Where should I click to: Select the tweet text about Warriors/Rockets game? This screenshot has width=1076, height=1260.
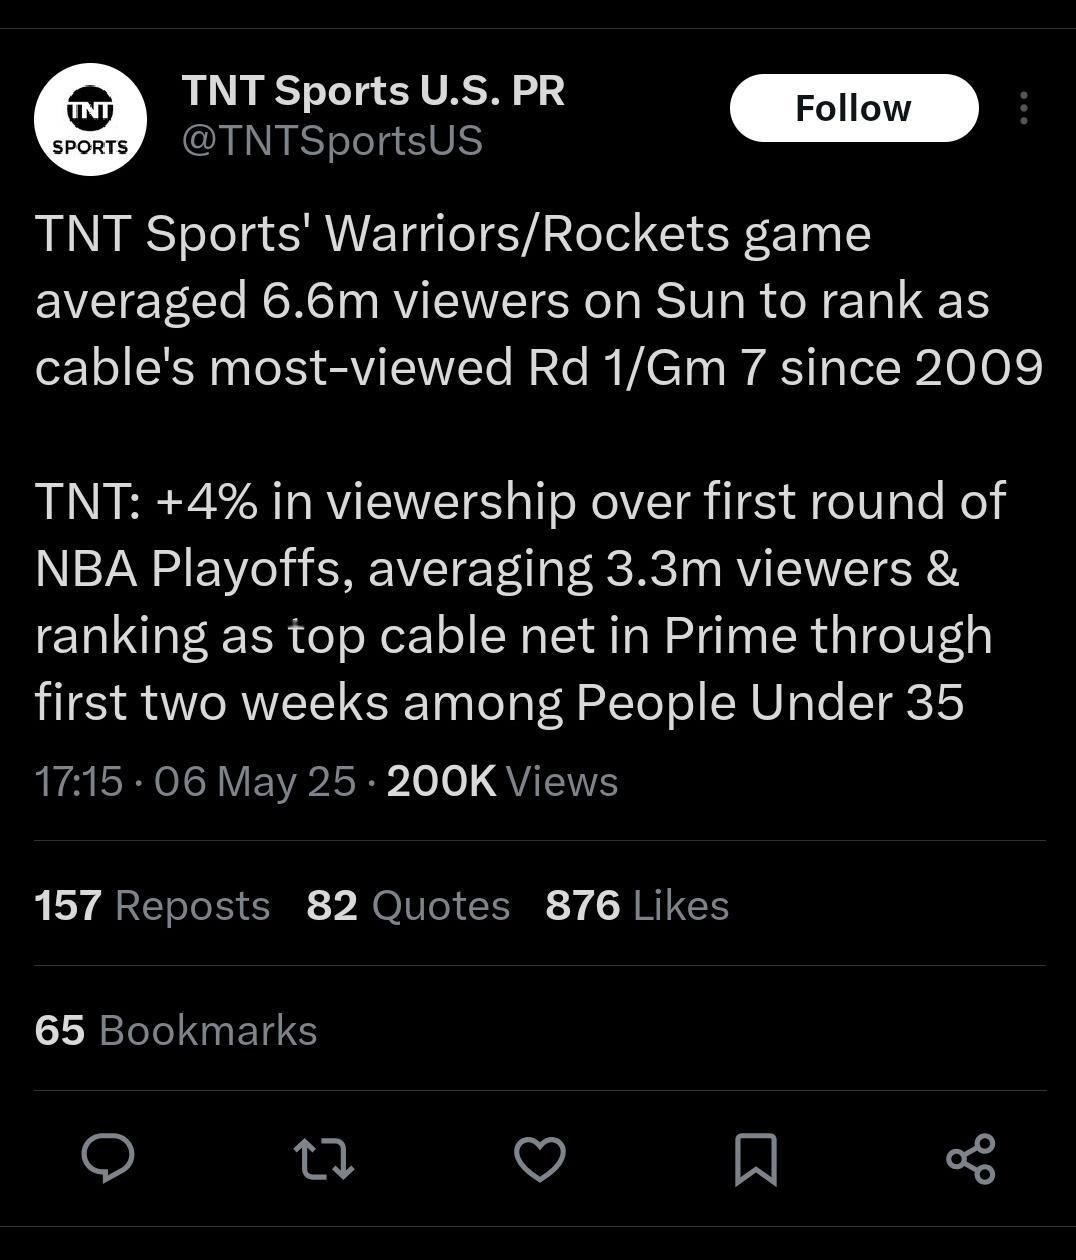click(x=539, y=300)
